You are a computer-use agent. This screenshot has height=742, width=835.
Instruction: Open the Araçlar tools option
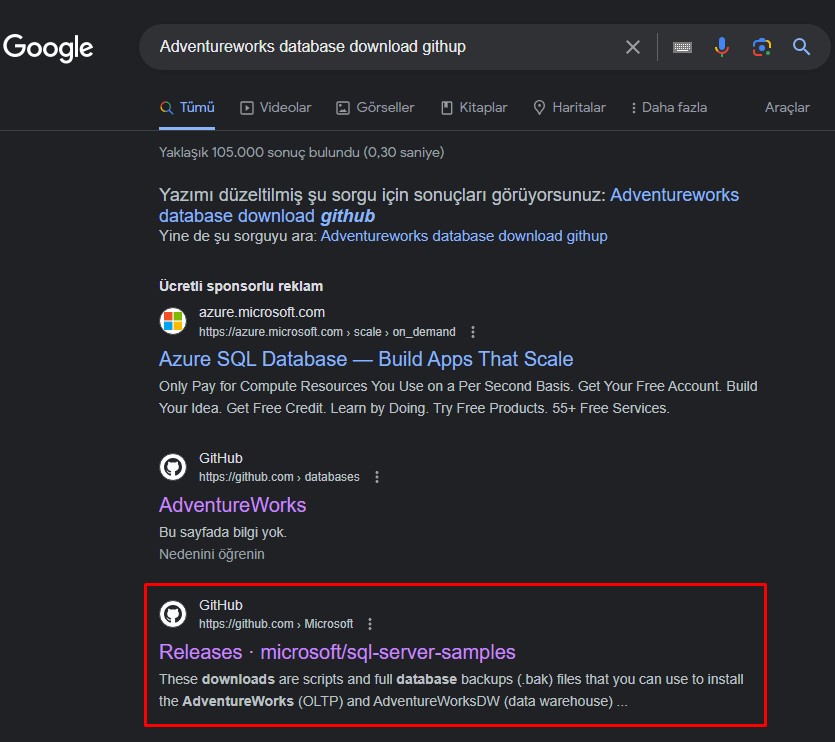(787, 108)
